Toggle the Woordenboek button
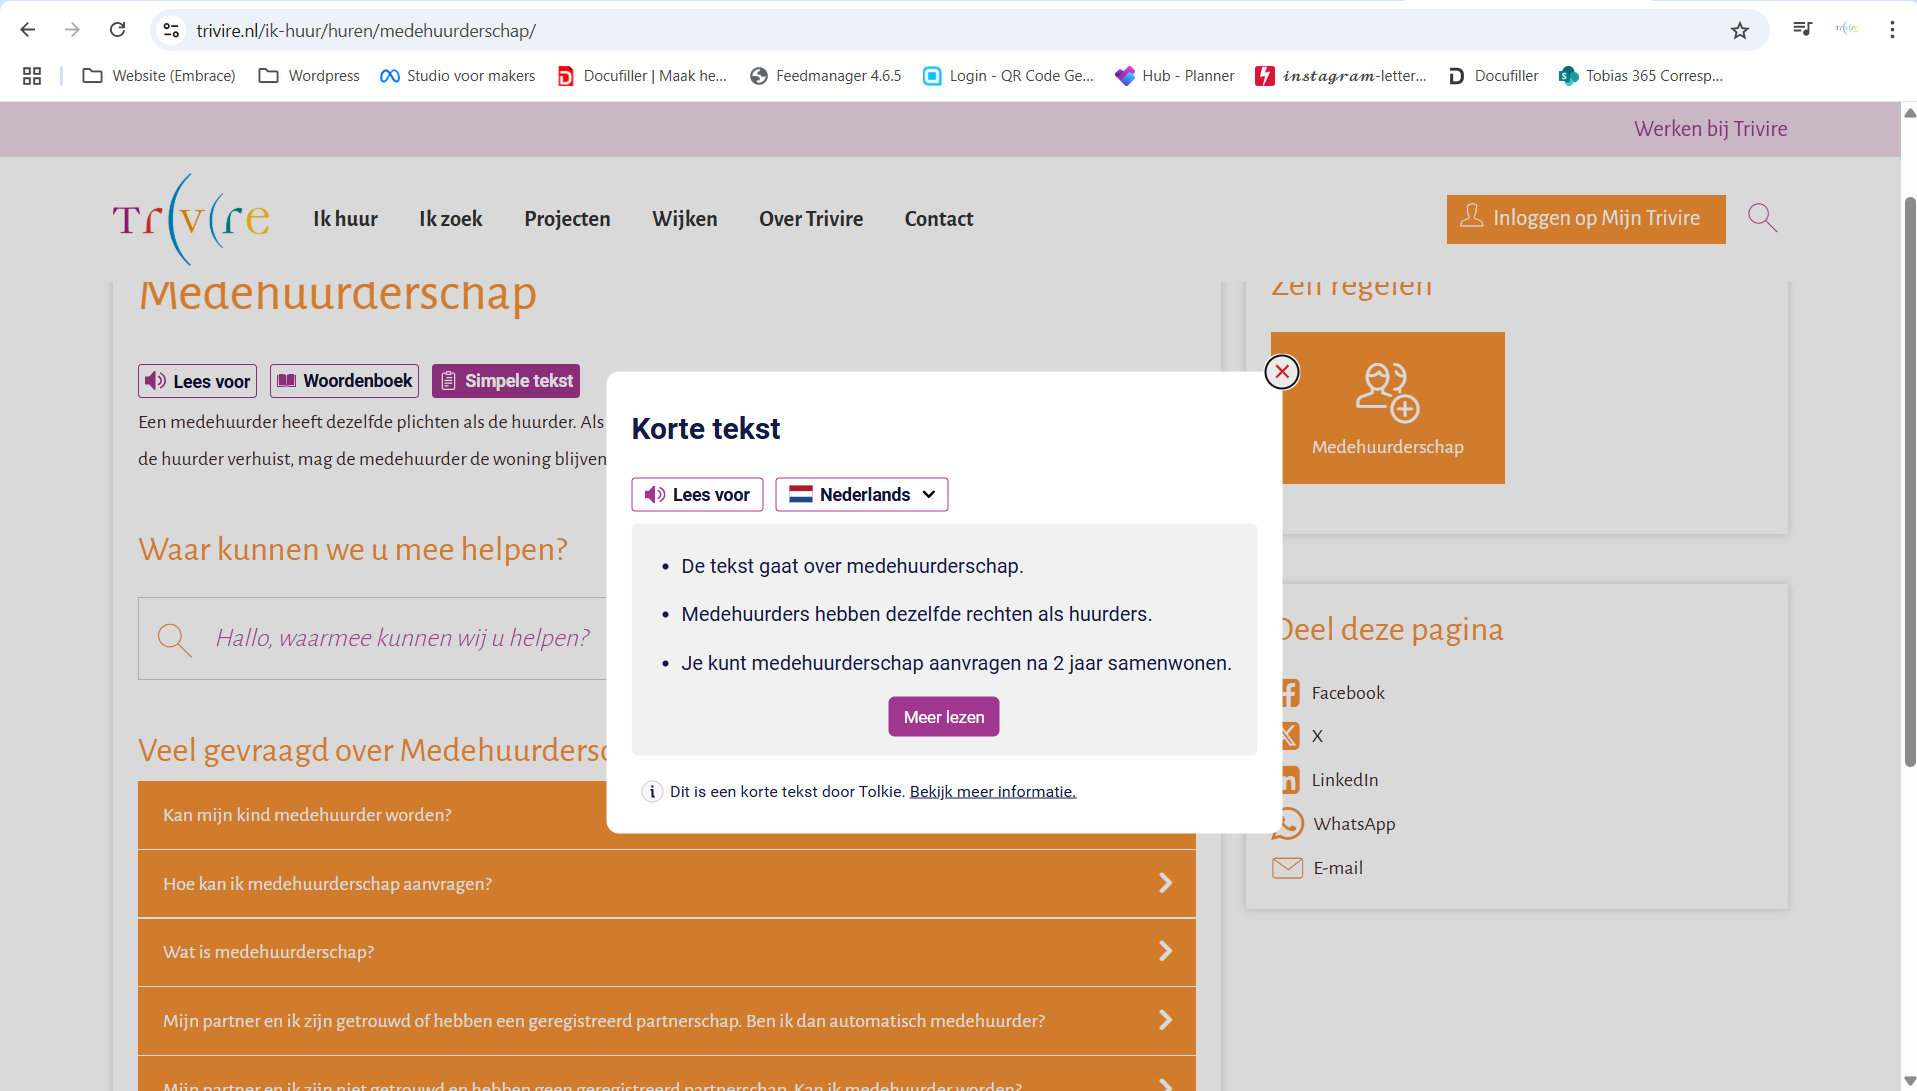This screenshot has height=1091, width=1917. click(x=344, y=381)
